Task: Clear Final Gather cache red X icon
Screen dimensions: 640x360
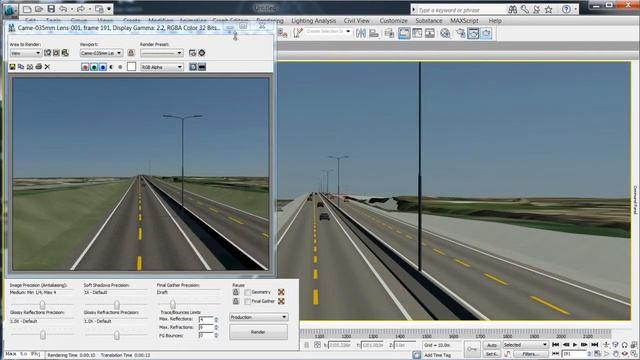Action: (x=281, y=301)
